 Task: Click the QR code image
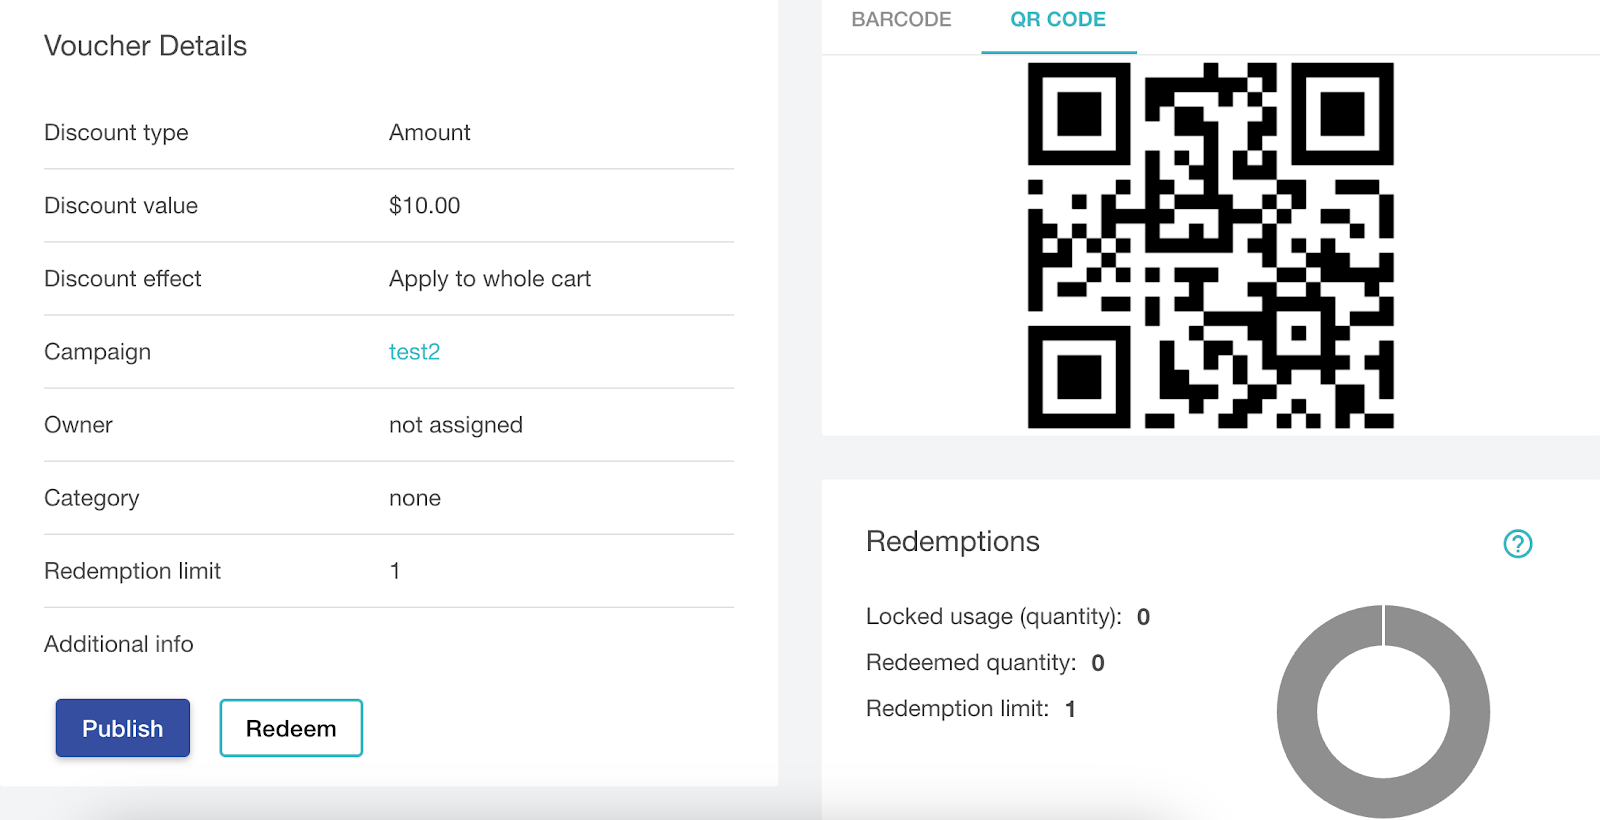click(1210, 245)
